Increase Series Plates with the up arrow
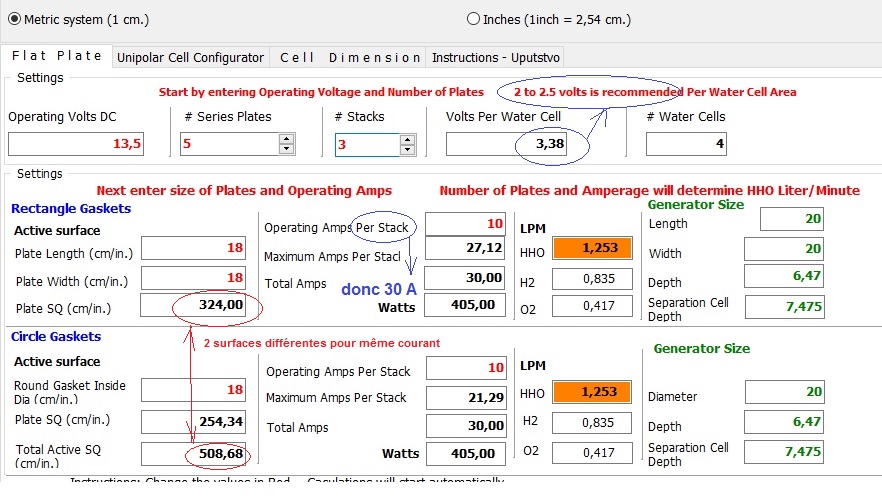This screenshot has height=496, width=882. [286, 139]
